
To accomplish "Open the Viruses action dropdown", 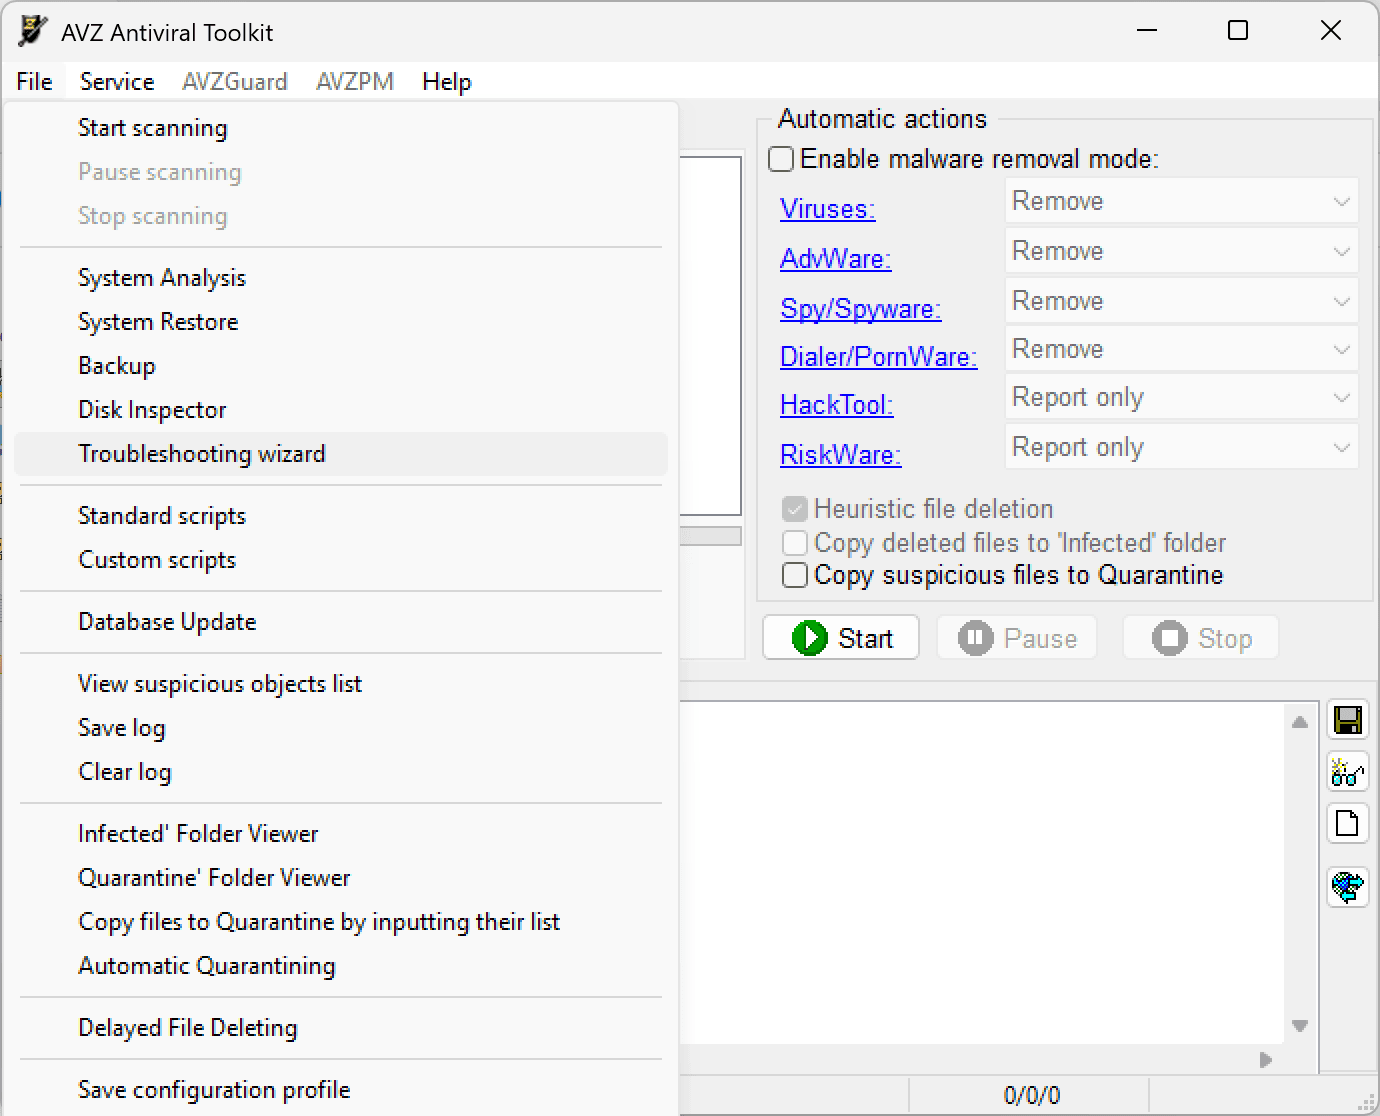I will point(1181,201).
